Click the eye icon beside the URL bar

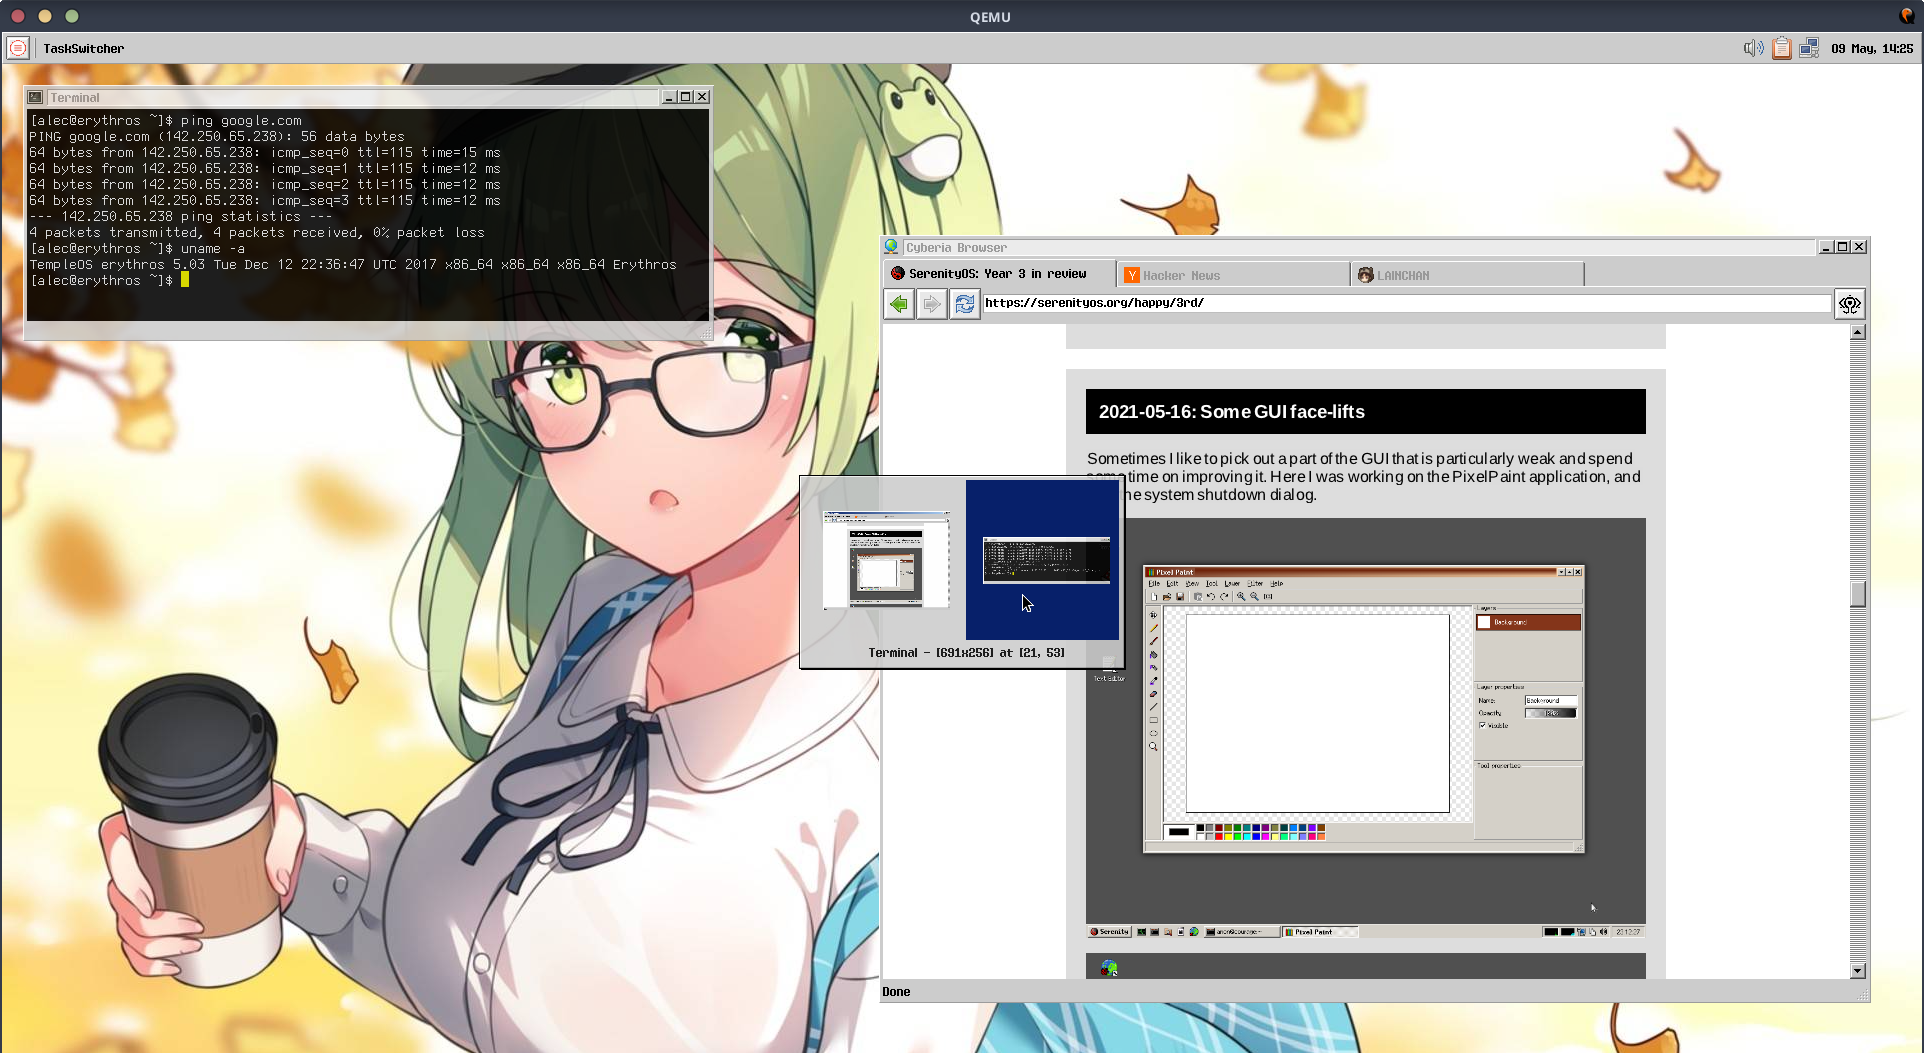click(1849, 304)
